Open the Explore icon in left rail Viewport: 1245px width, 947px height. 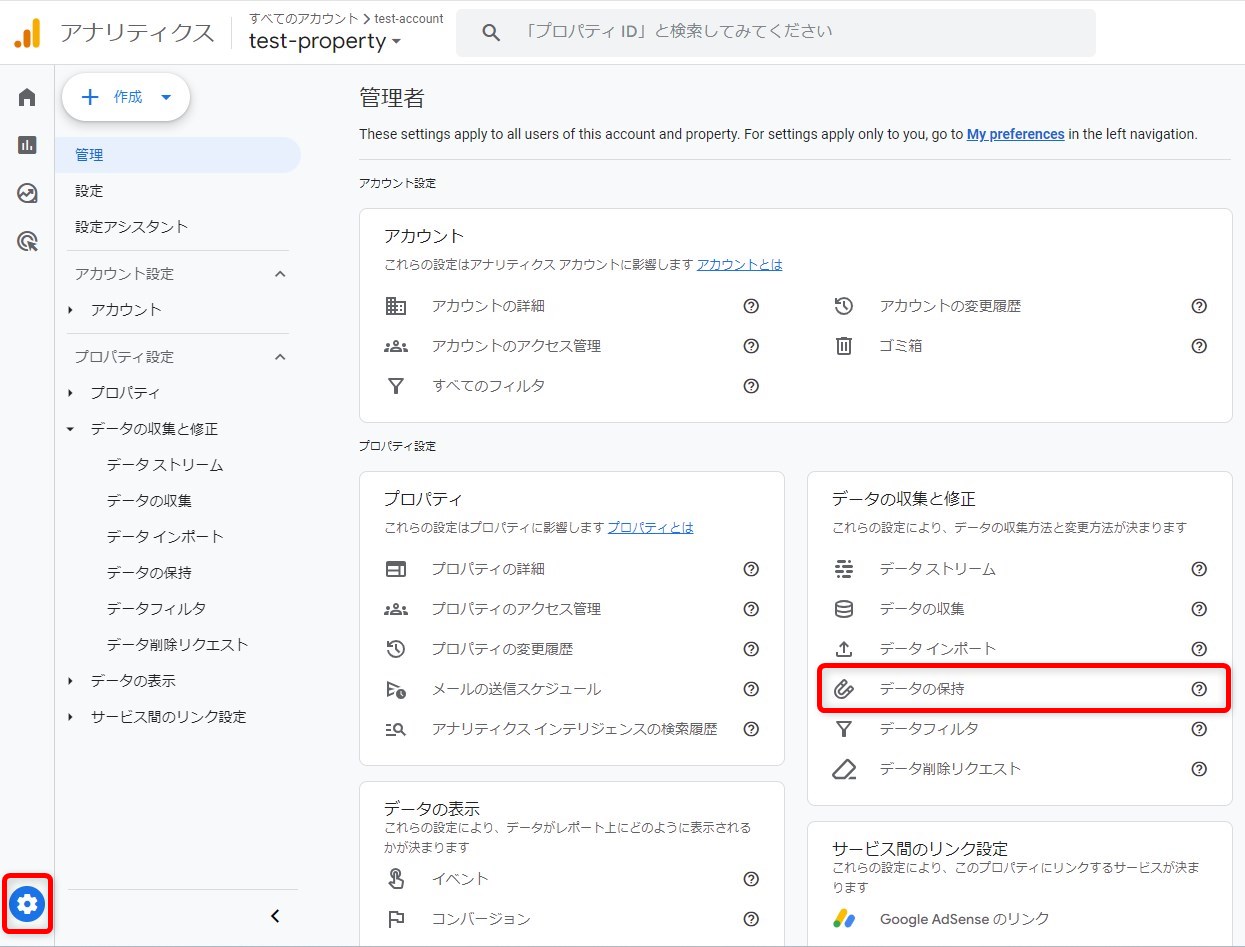tap(27, 193)
